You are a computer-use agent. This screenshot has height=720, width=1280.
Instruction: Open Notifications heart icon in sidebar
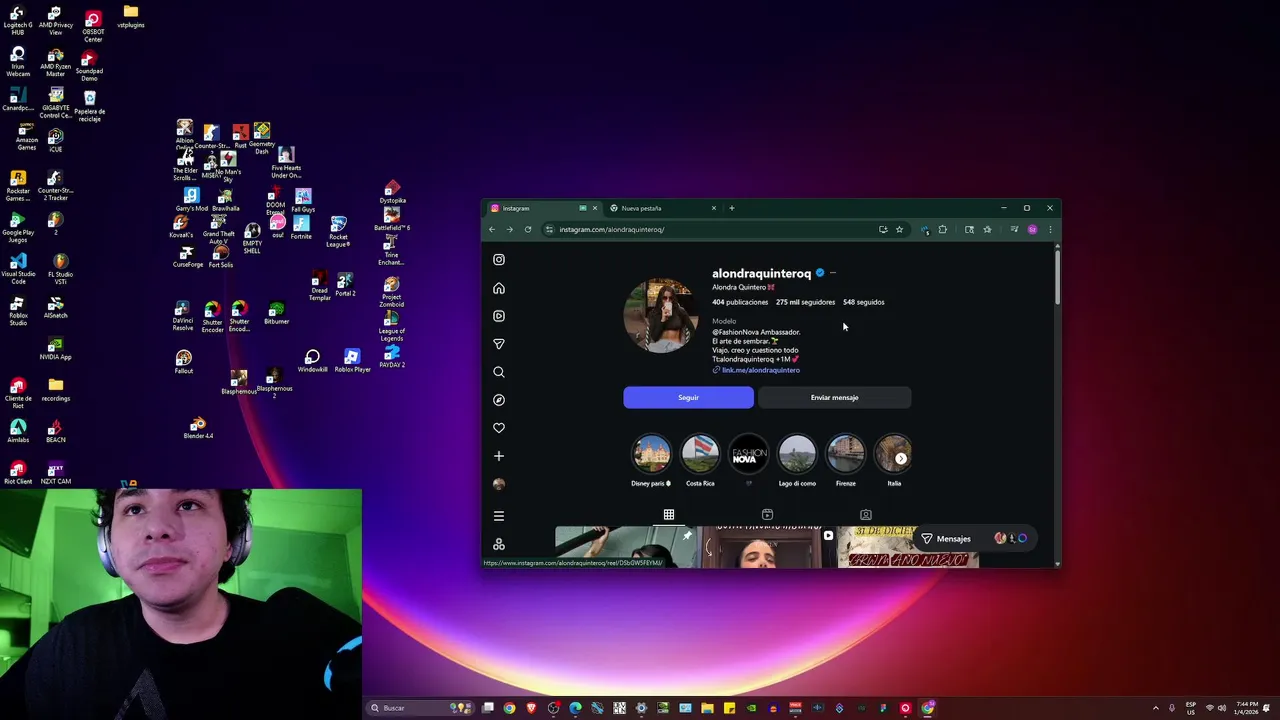click(x=499, y=428)
